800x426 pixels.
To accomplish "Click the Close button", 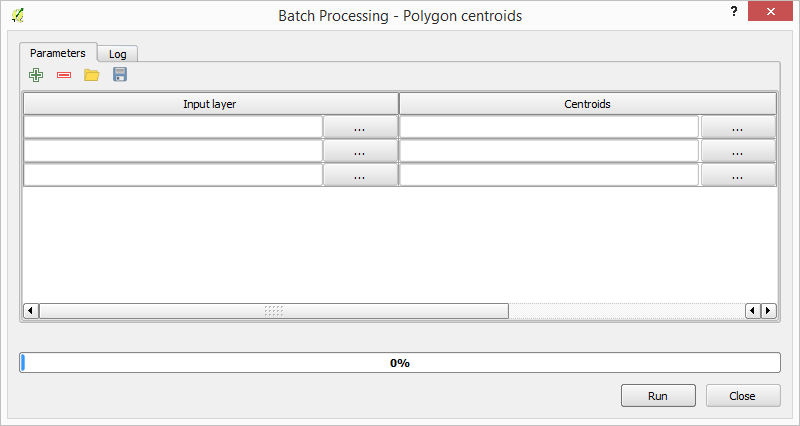I will [742, 396].
